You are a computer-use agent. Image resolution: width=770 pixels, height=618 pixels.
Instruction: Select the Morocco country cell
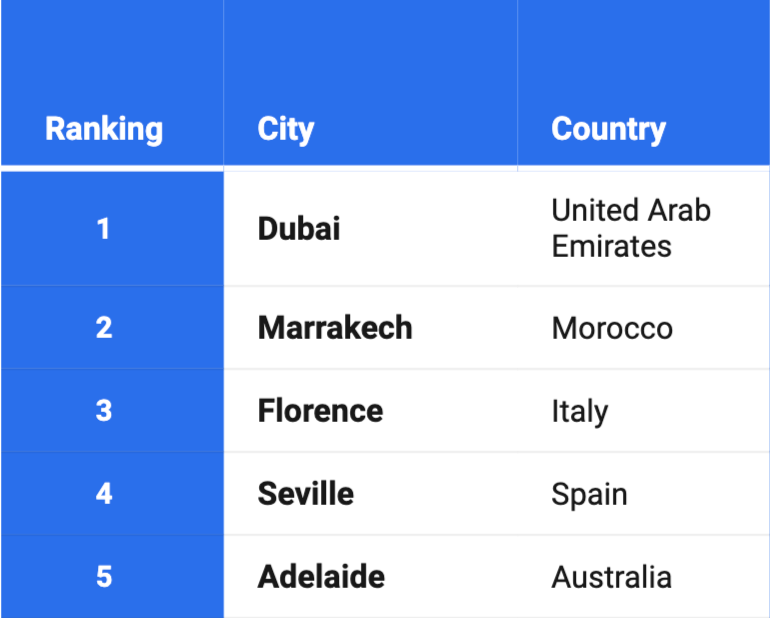click(643, 327)
